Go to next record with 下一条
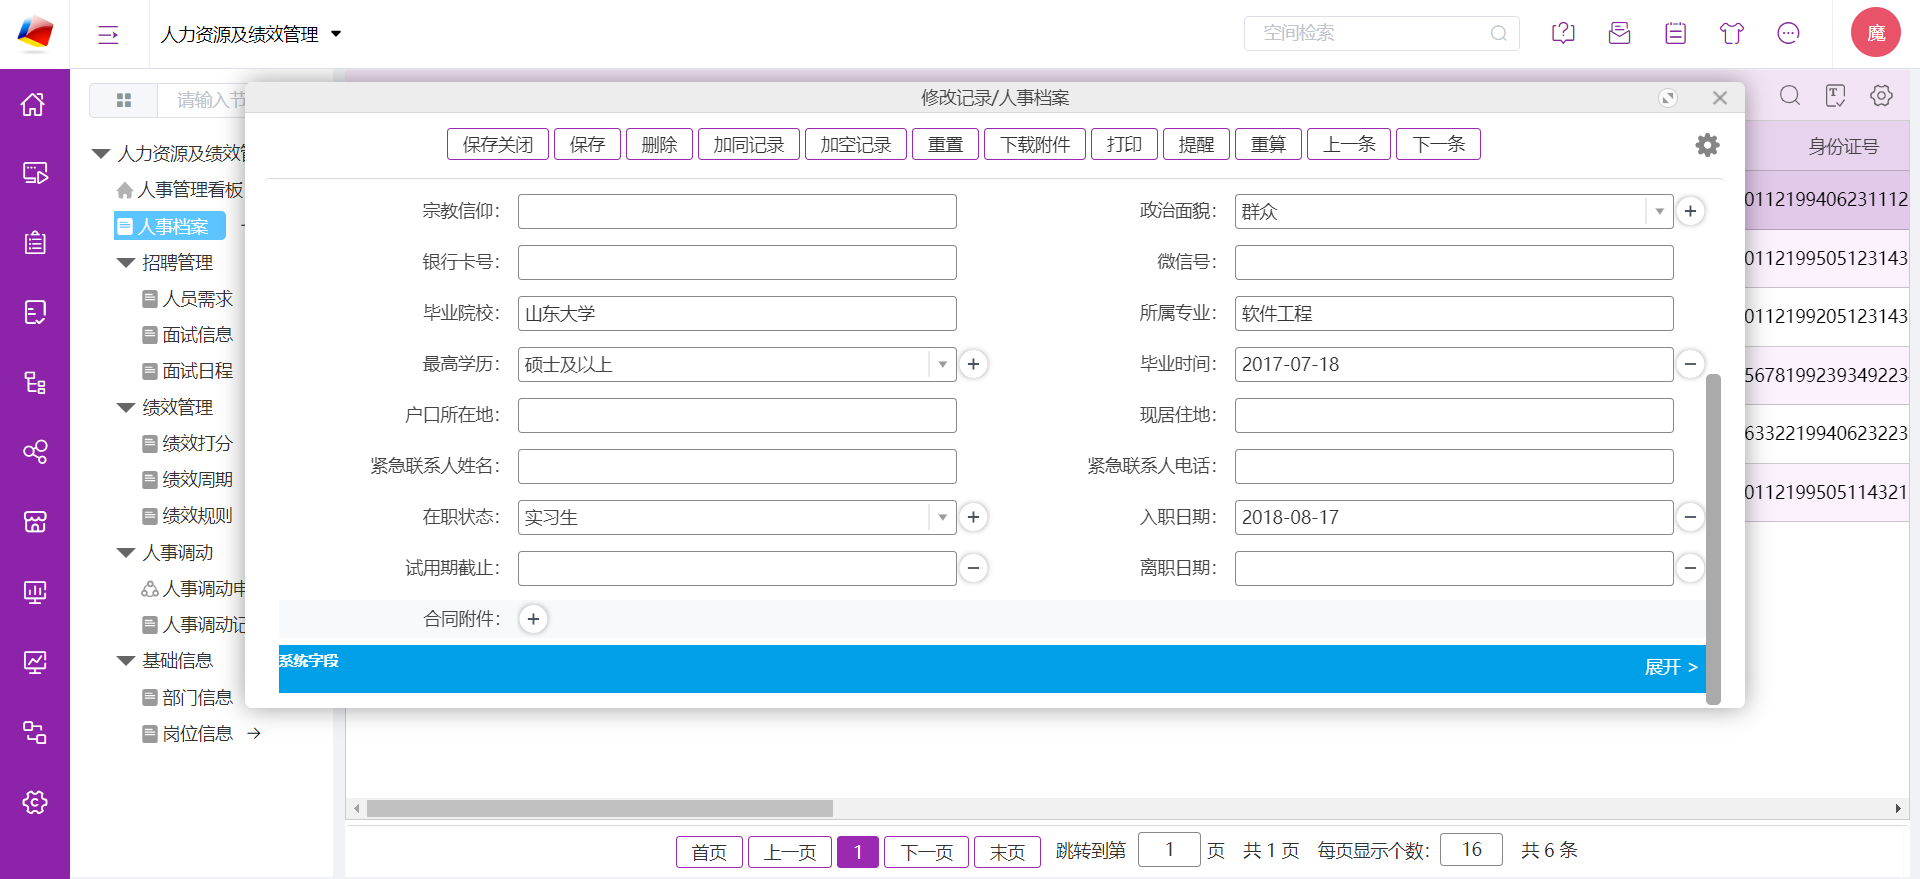Viewport: 1920px width, 879px height. (1438, 144)
